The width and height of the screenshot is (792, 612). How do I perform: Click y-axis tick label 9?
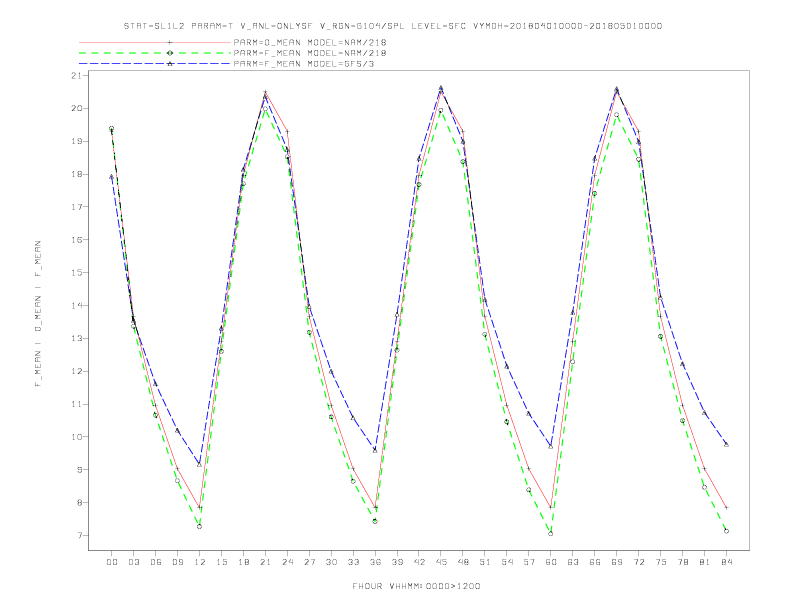pos(81,470)
